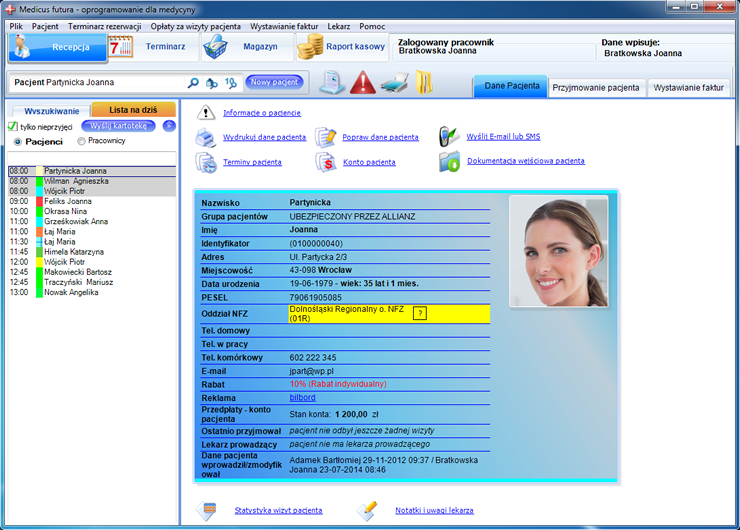Click the Terminarz calendar icon
Viewport: 740px width, 530px height.
point(121,47)
